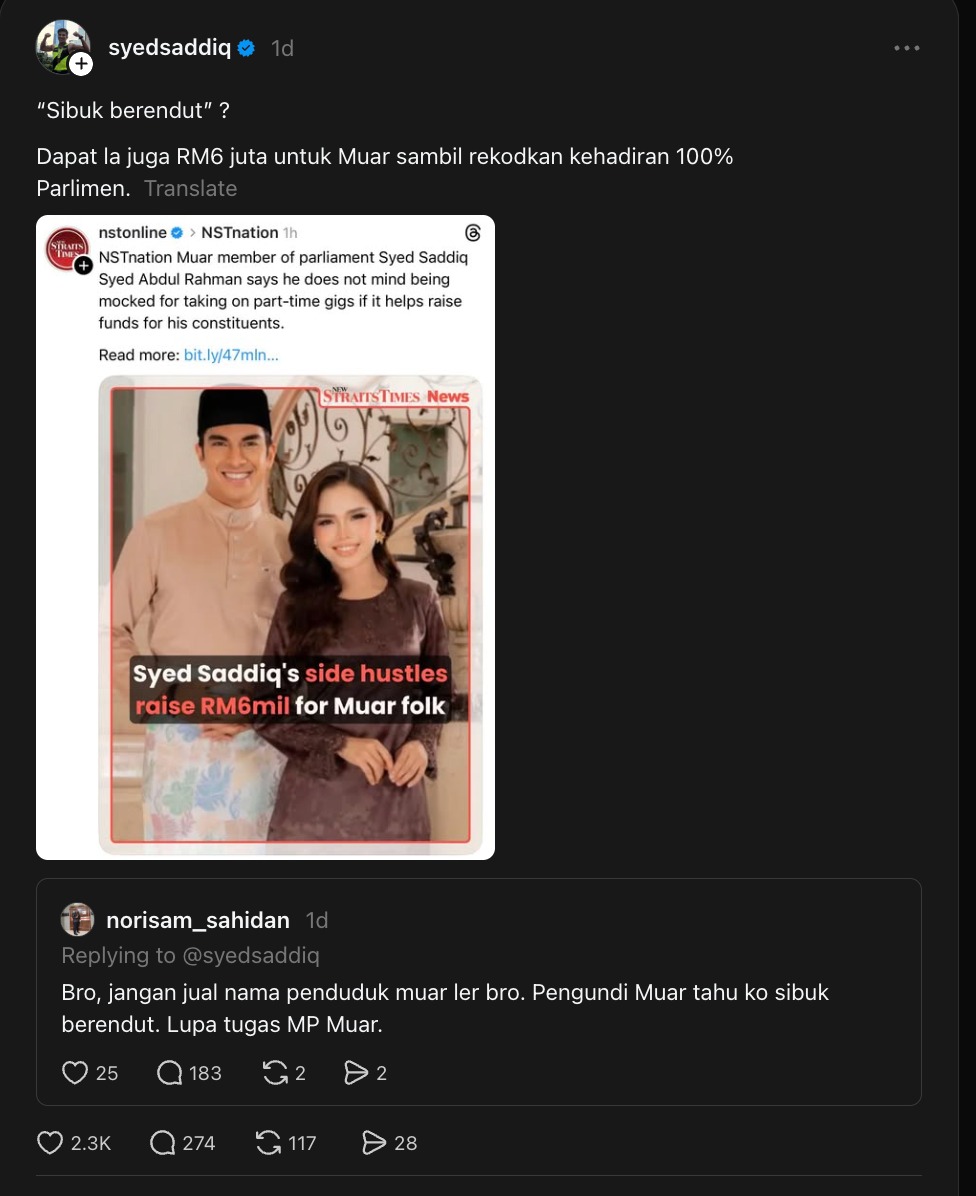This screenshot has height=1196, width=976.
Task: Share syedsaddiq's post via send icon
Action: [x=372, y=1142]
